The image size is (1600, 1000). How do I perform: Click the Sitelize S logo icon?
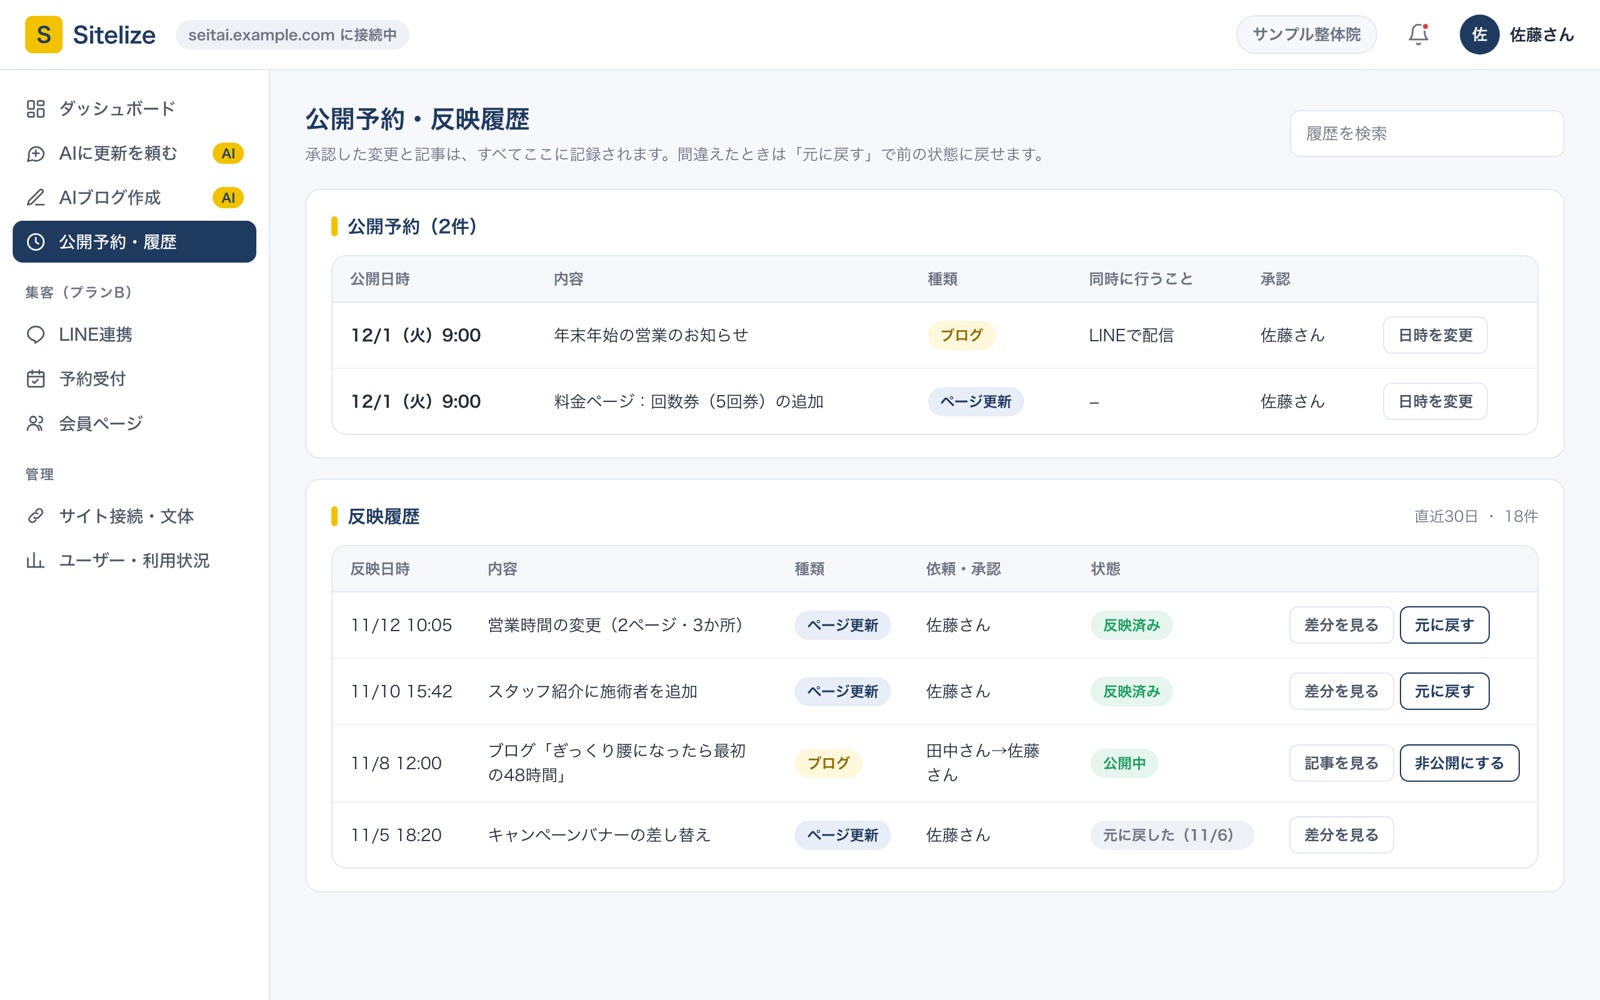click(43, 35)
